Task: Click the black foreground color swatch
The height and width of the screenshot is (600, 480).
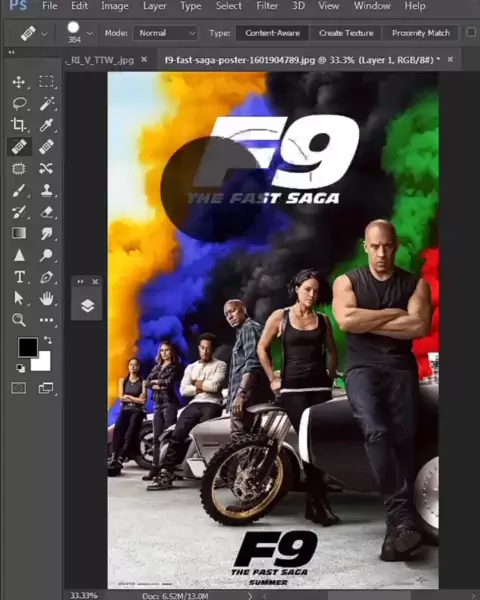Action: click(x=28, y=347)
